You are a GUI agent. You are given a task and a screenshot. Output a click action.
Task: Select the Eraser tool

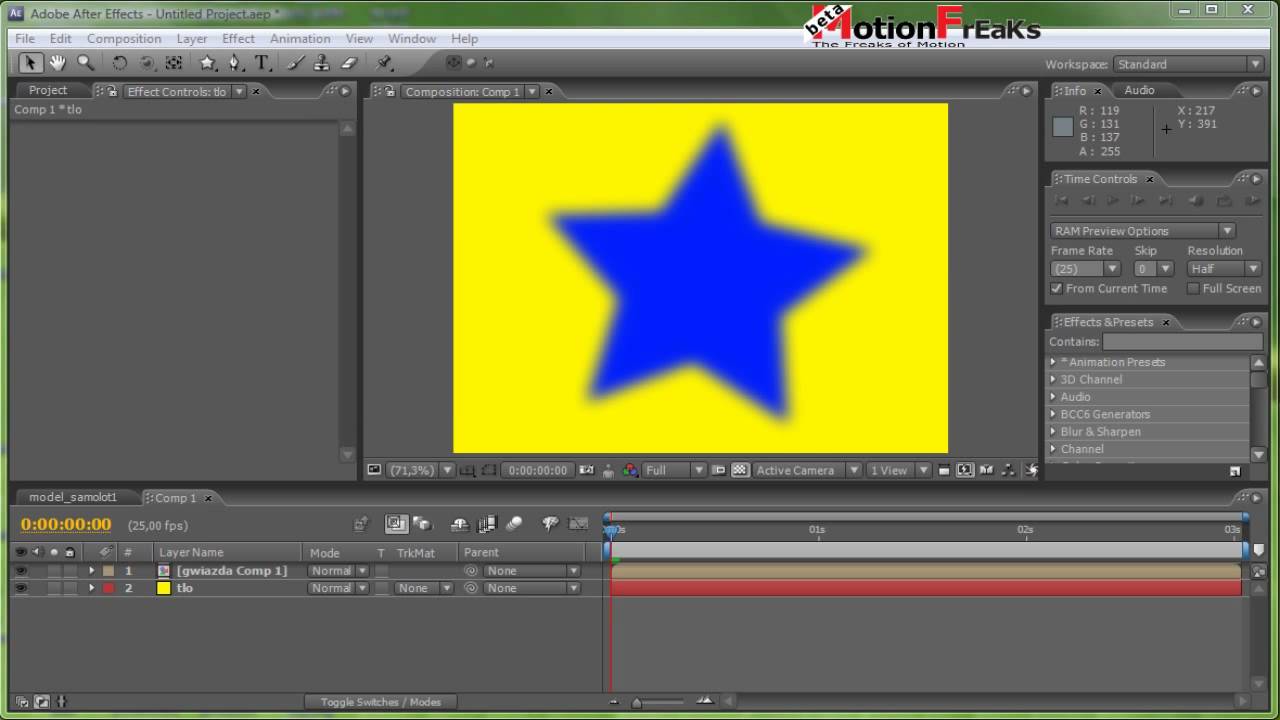(x=349, y=63)
